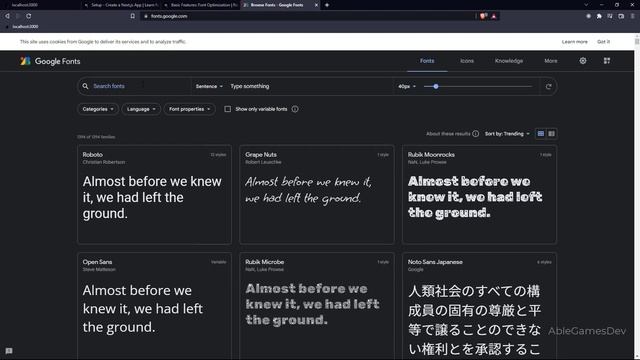Viewport: 640px width, 360px height.
Task: Click designer name Robert Leuschke
Action: [x=263, y=162]
